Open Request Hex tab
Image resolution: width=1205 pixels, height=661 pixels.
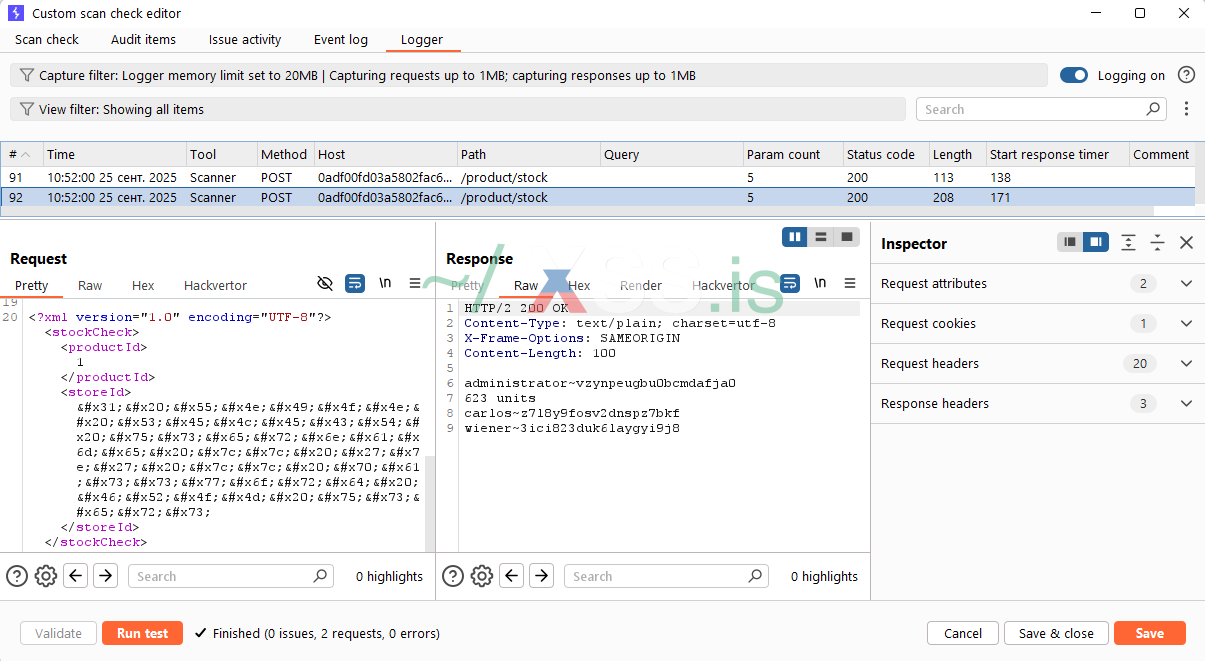point(143,285)
